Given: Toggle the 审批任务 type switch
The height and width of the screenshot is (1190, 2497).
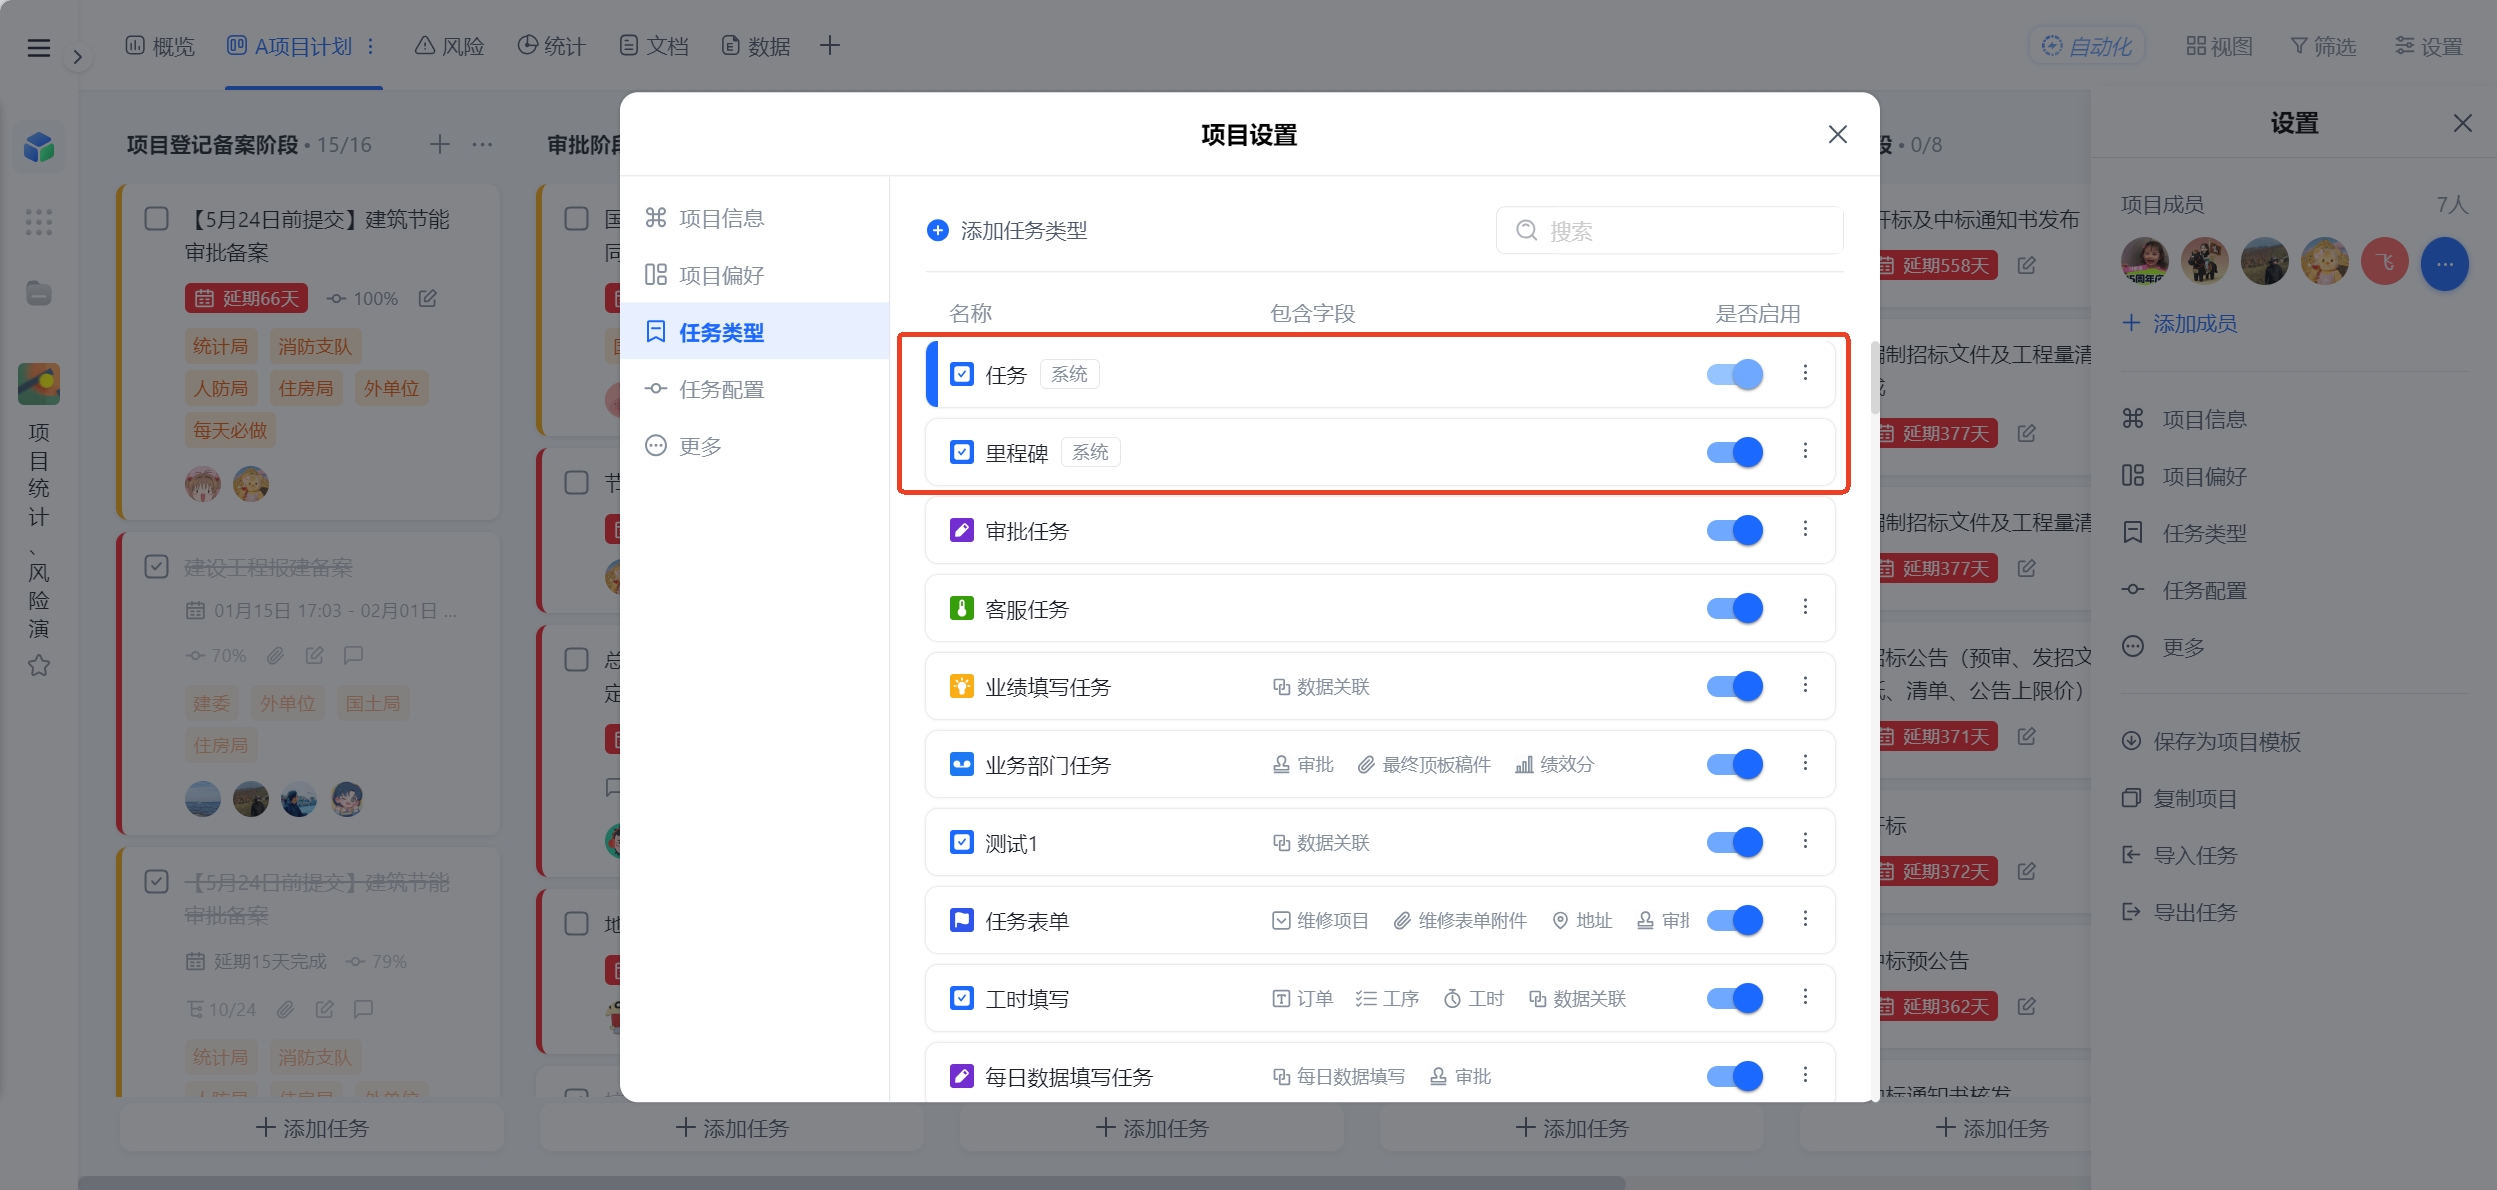Looking at the screenshot, I should tap(1734, 530).
